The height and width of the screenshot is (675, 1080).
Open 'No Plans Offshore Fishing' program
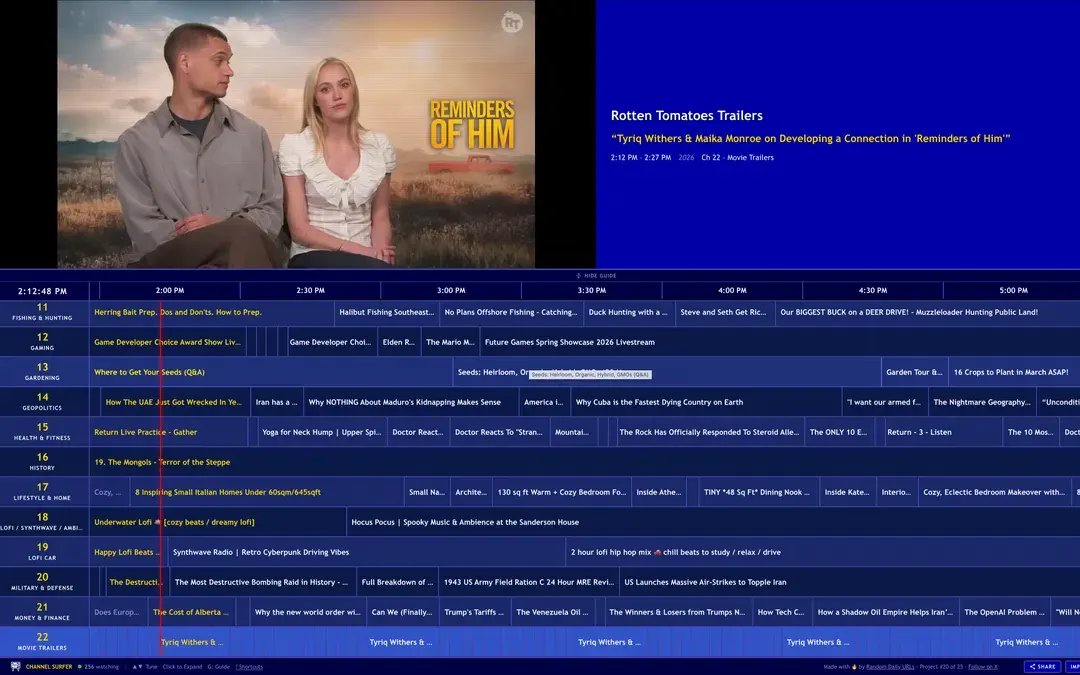pyautogui.click(x=511, y=312)
